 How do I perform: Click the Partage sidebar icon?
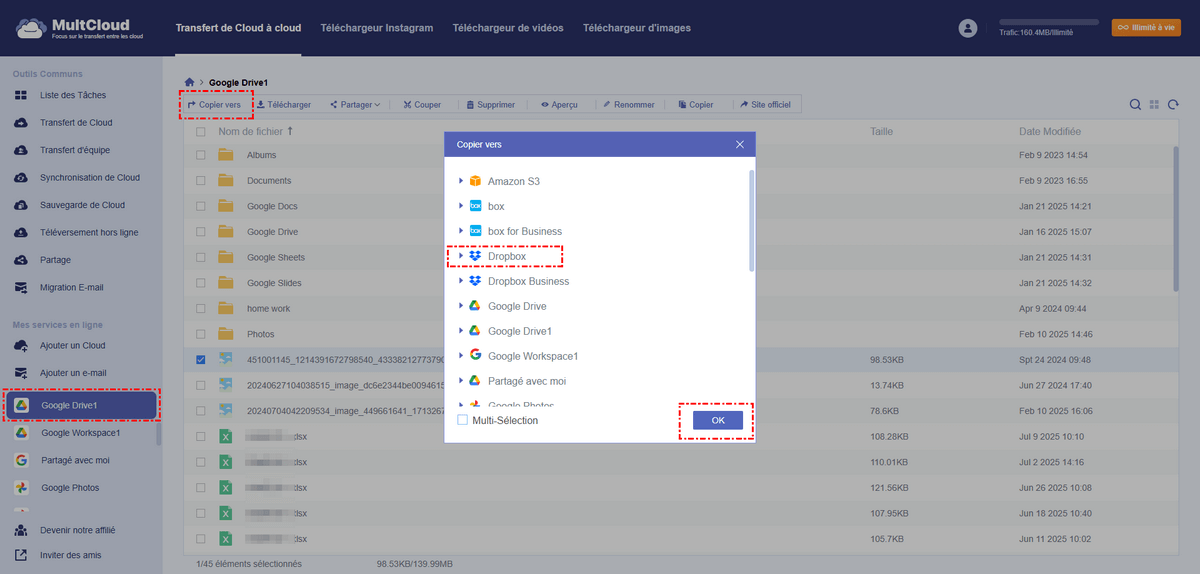[x=21, y=260]
